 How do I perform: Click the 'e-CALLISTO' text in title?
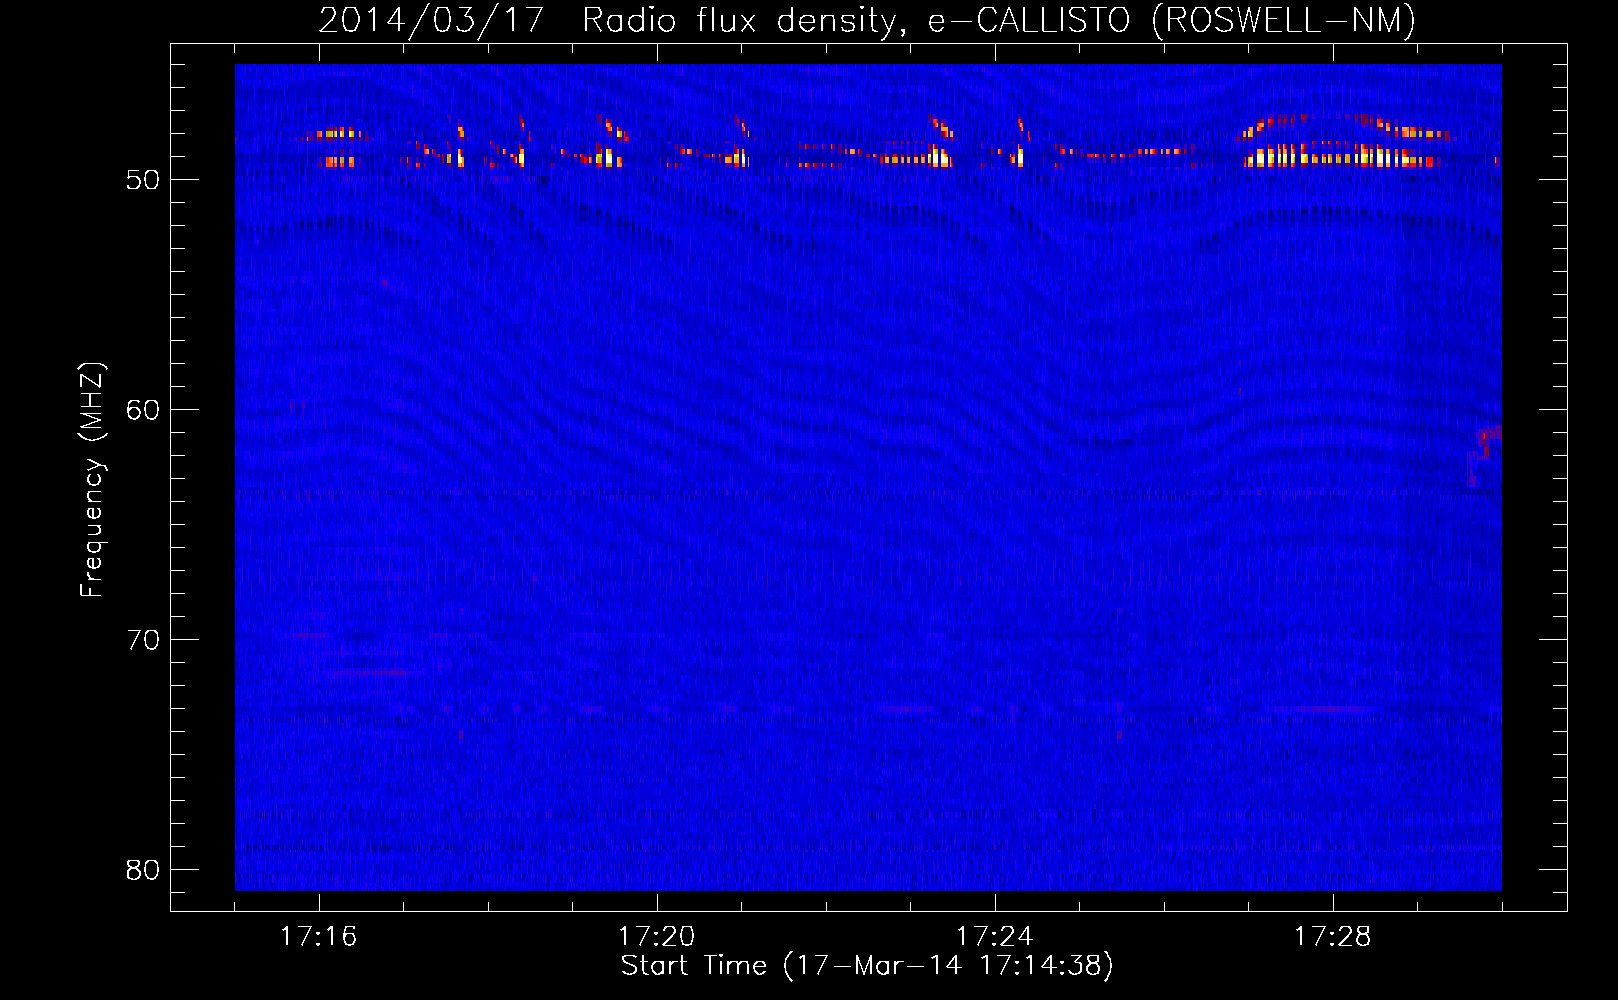tap(1028, 20)
